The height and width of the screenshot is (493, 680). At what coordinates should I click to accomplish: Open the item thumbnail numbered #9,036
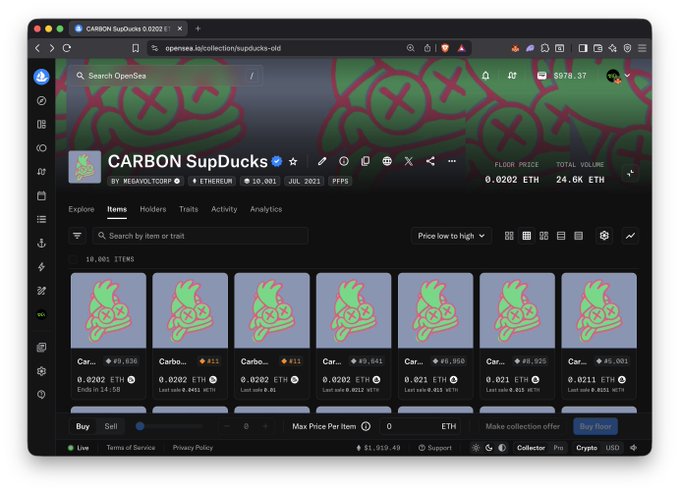(x=108, y=310)
